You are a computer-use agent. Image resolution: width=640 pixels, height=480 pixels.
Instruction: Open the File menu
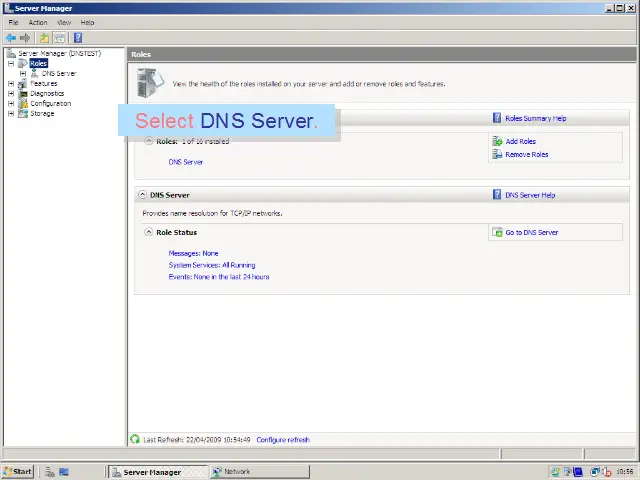point(13,22)
